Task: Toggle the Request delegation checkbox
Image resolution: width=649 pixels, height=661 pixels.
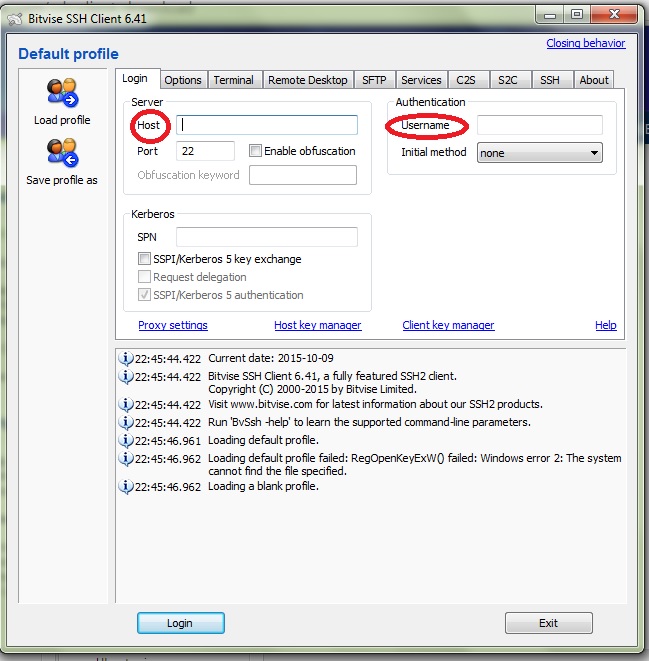Action: point(144,277)
